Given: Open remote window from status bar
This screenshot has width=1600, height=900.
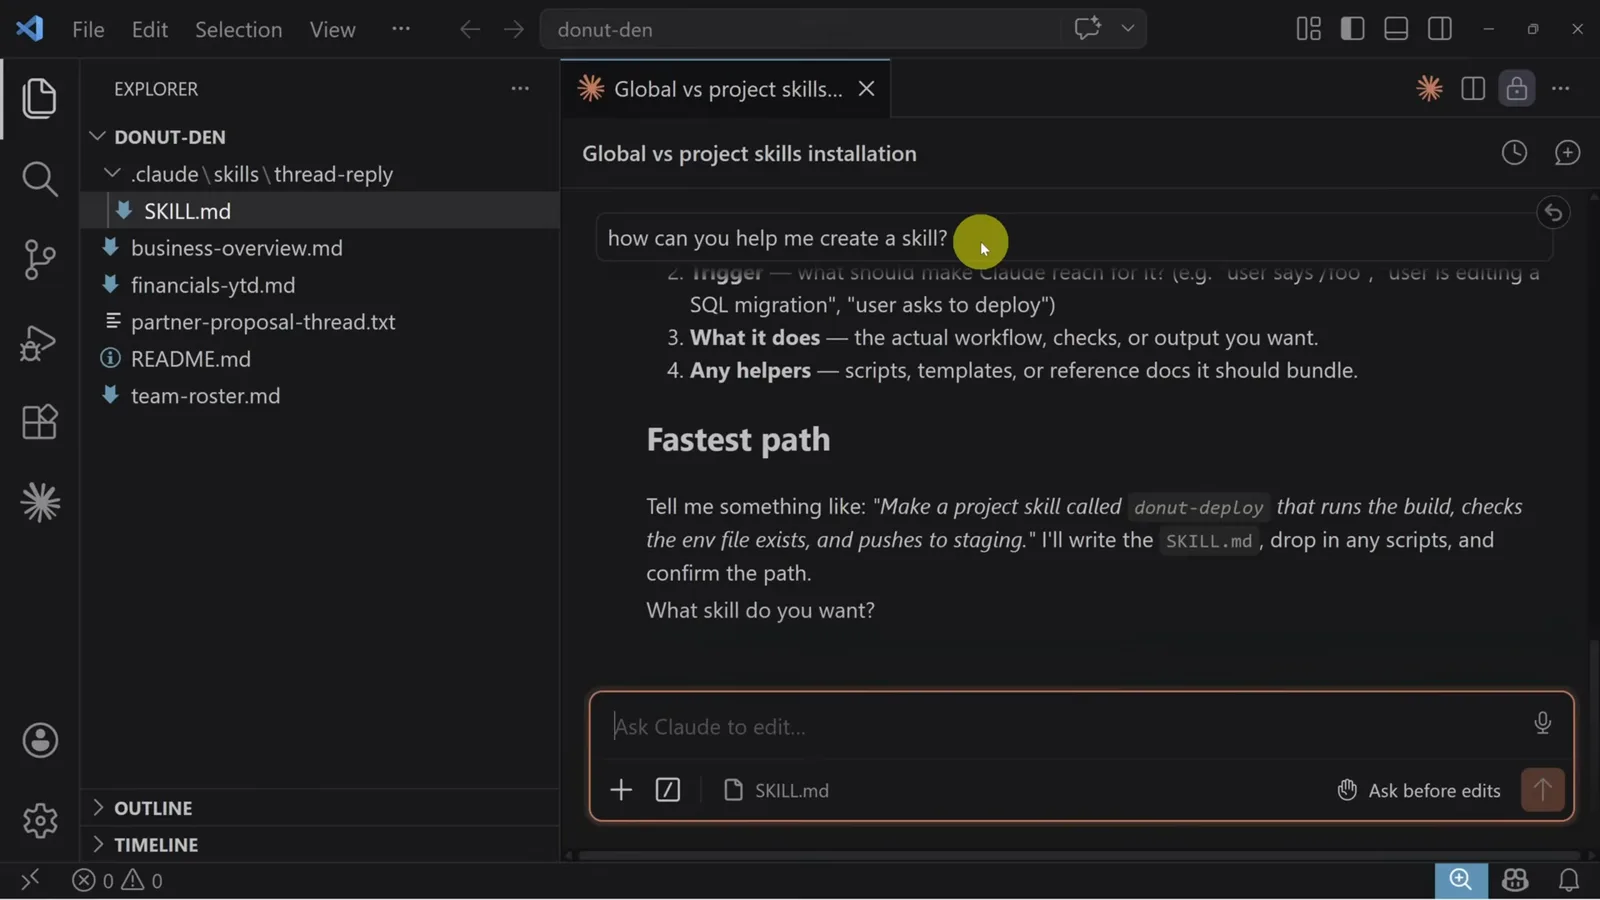Looking at the screenshot, I should [x=30, y=880].
